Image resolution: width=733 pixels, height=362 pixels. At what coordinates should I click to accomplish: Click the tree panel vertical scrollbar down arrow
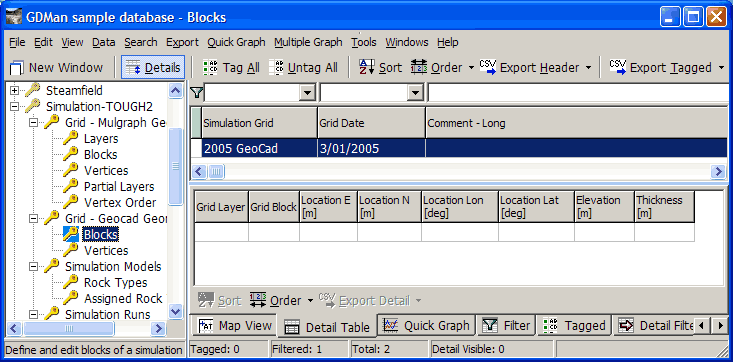tap(175, 311)
